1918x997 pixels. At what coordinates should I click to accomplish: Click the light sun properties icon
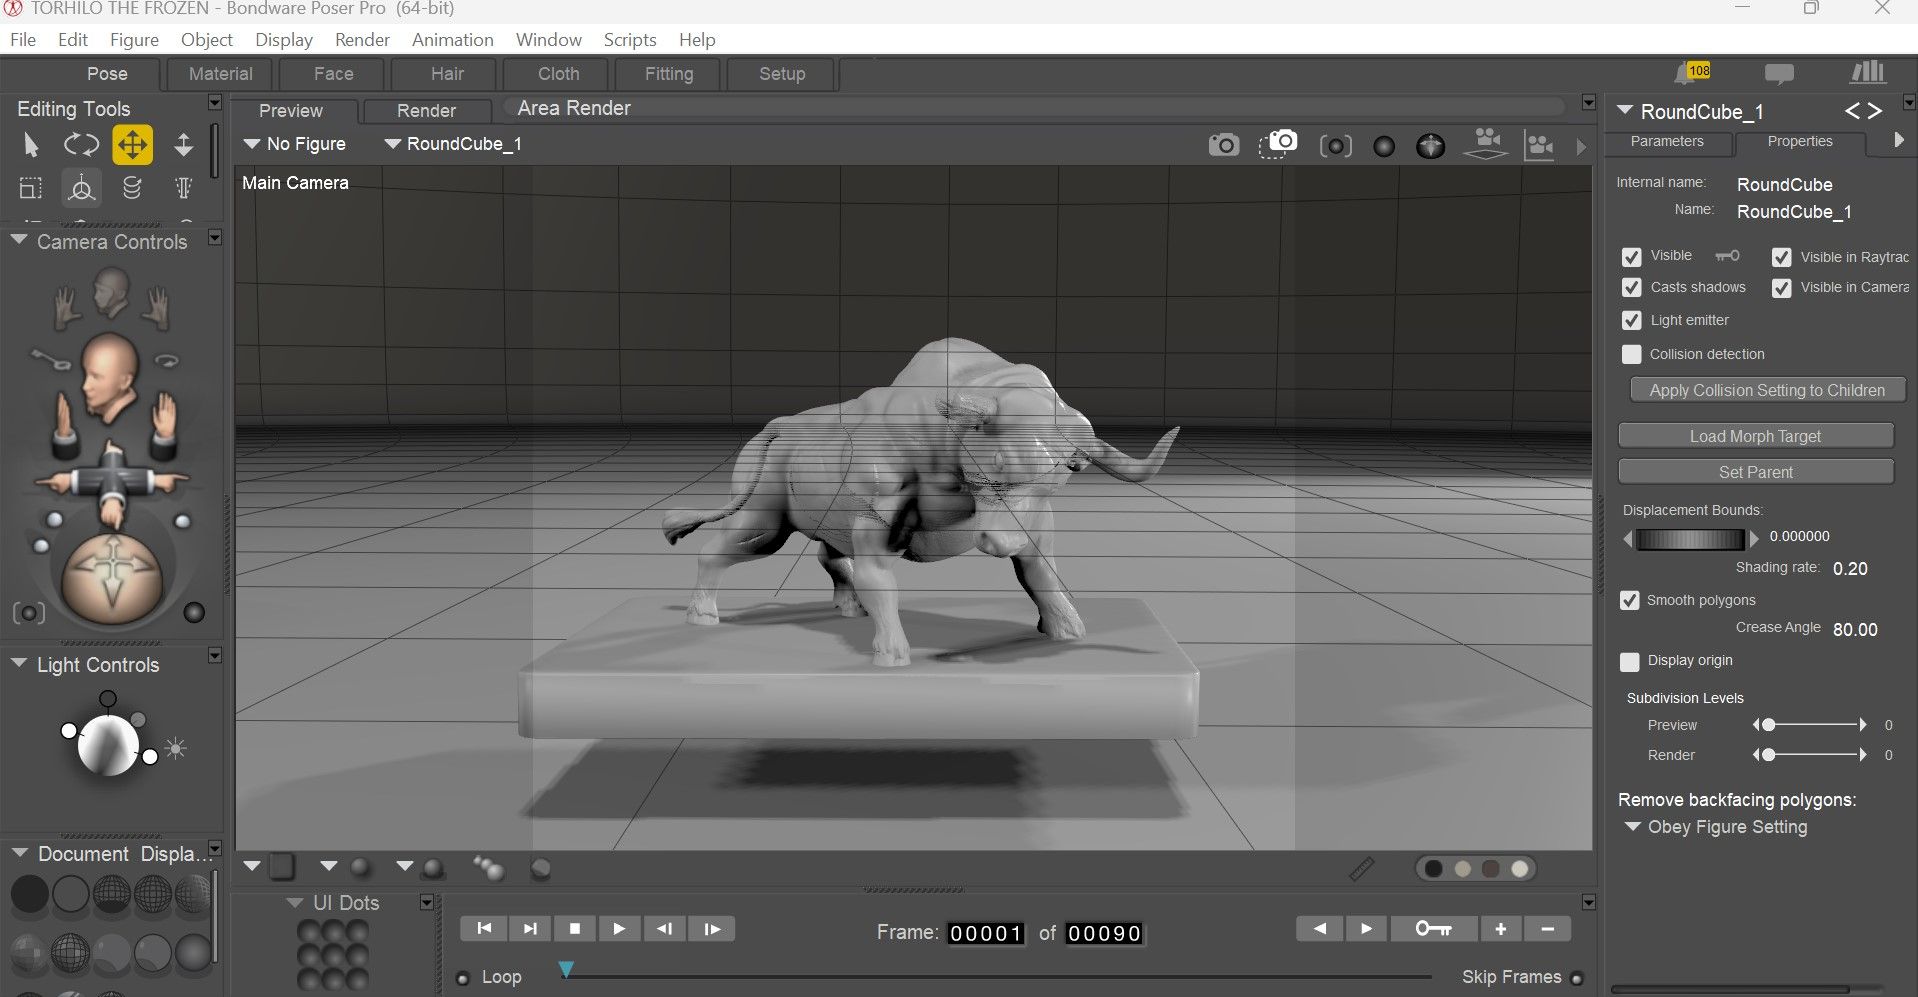click(x=176, y=748)
